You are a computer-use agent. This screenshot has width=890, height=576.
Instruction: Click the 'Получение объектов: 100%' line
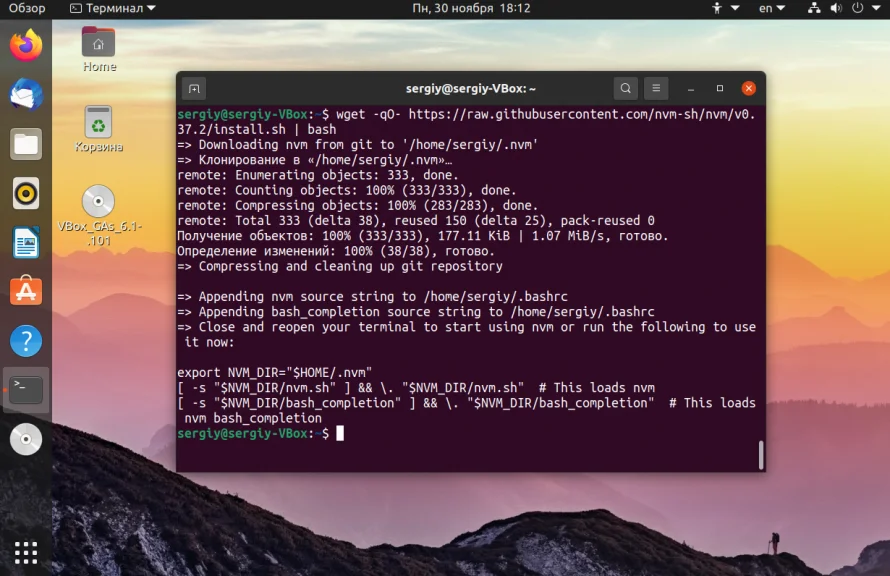tap(422, 236)
